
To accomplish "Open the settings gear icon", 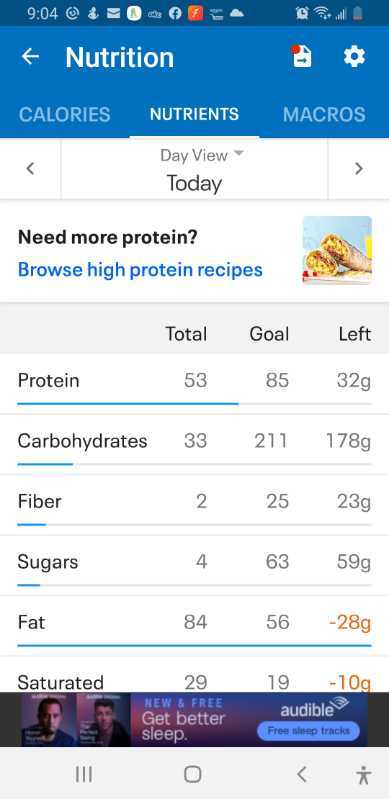I will [x=354, y=56].
